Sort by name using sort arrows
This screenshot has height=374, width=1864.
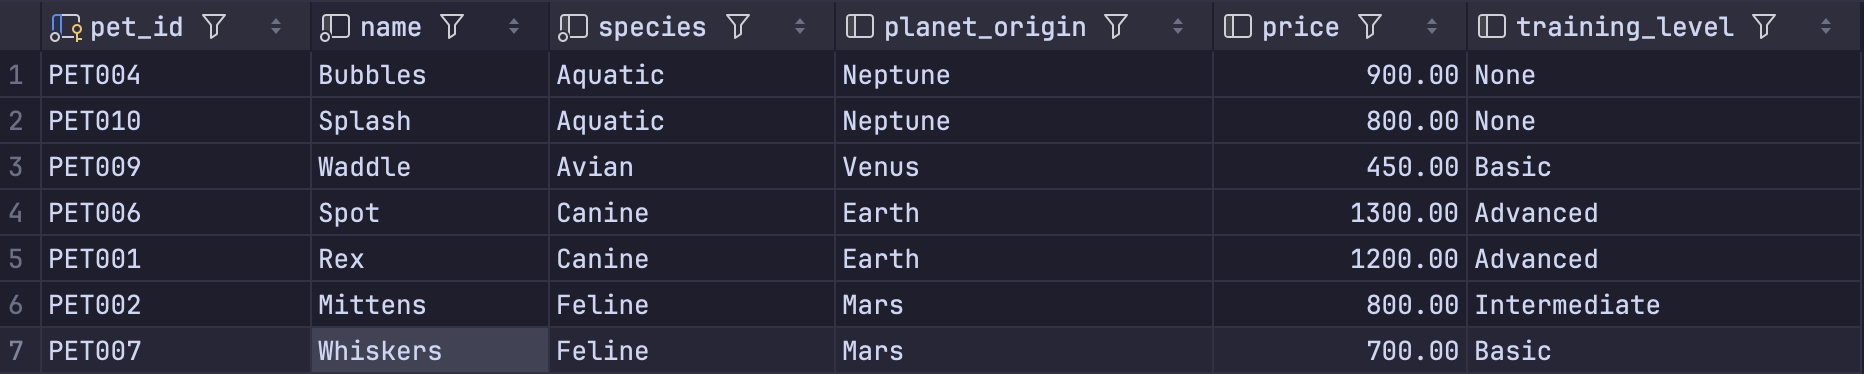514,27
